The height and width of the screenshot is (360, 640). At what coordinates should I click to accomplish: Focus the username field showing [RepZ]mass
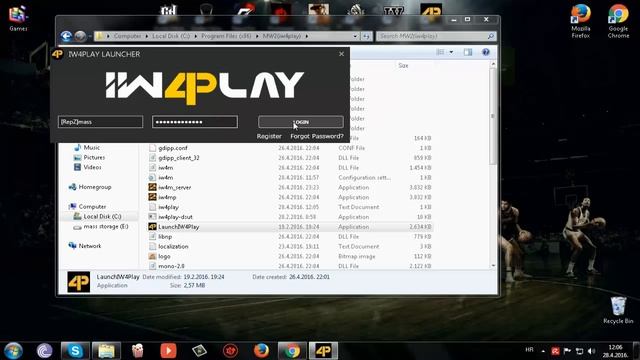coord(100,122)
